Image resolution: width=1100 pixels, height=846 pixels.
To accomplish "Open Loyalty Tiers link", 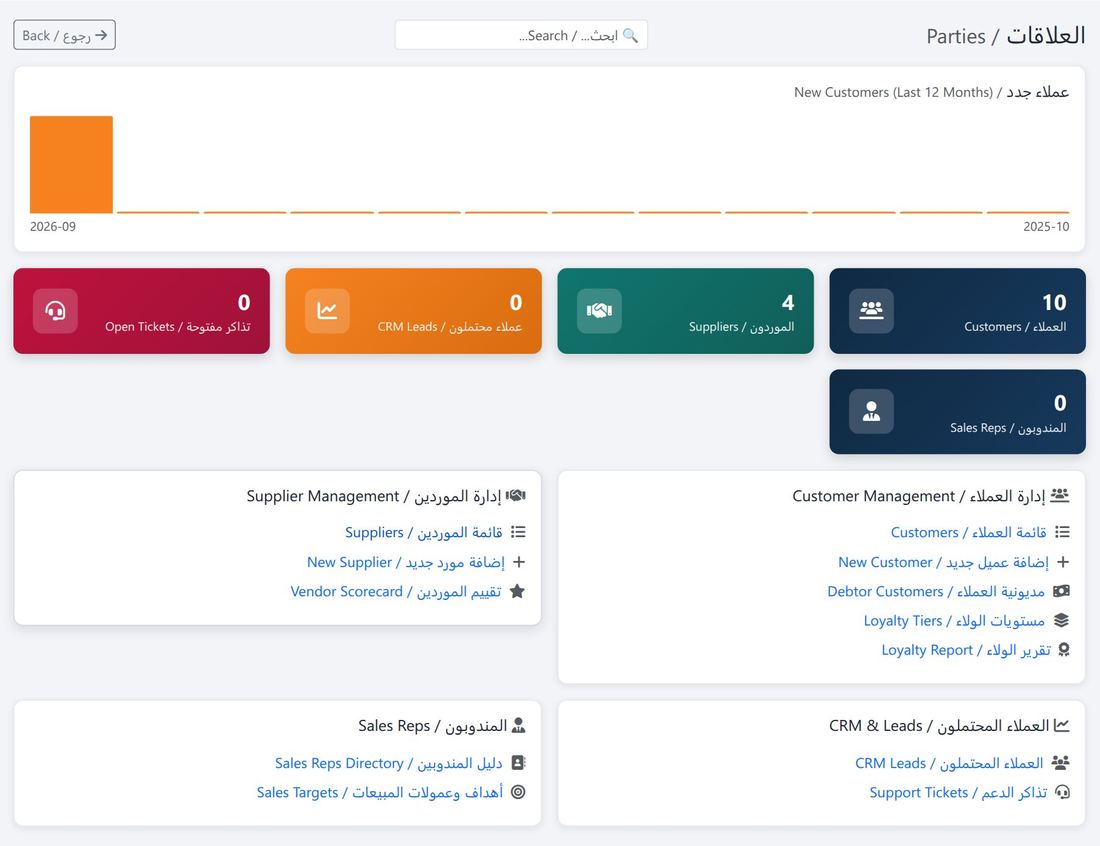I will 954,621.
